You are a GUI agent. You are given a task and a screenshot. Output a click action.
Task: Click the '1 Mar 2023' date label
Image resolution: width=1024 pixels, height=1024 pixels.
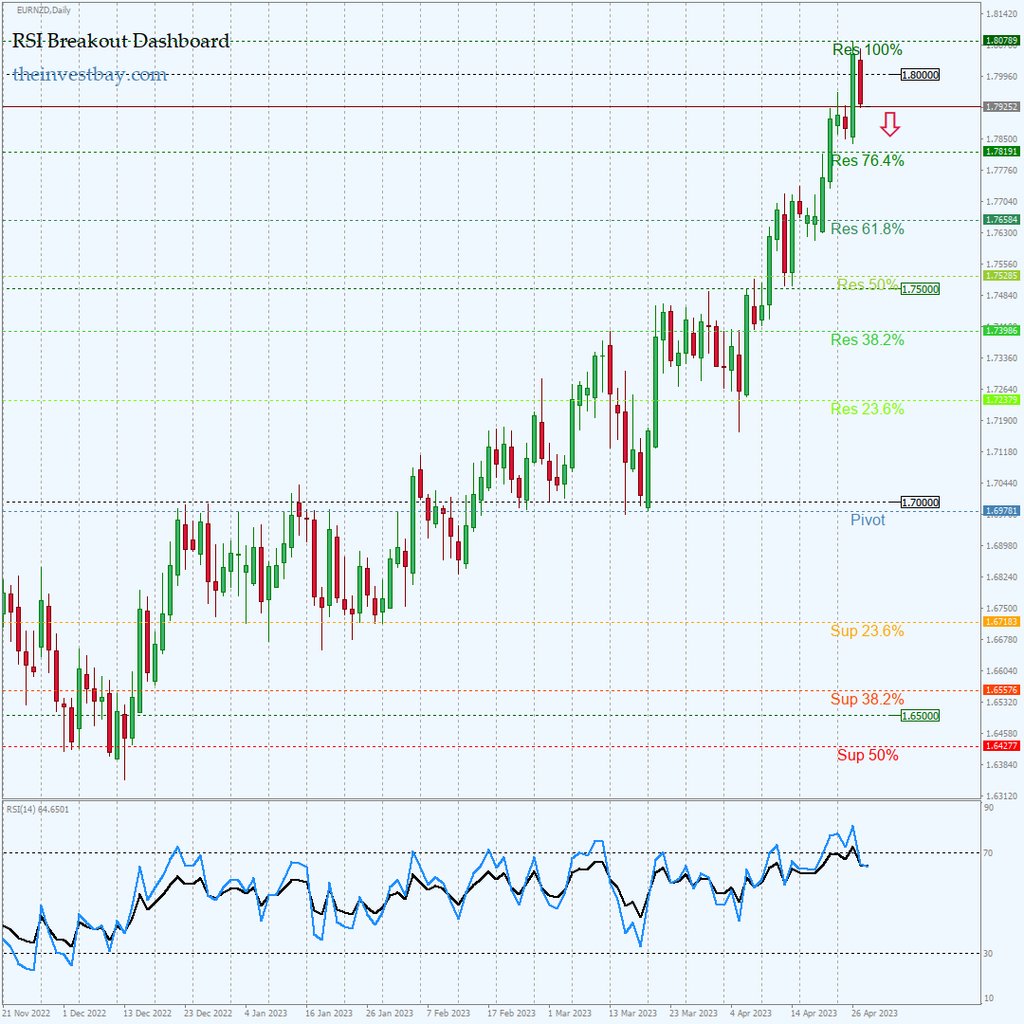tap(570, 1014)
